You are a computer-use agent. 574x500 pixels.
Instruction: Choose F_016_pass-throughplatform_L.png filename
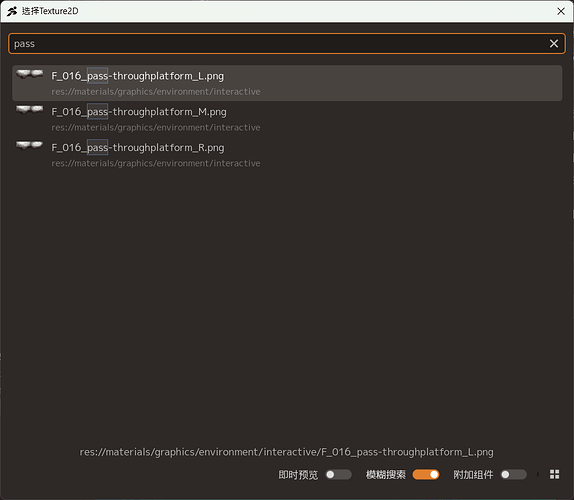click(x=138, y=76)
